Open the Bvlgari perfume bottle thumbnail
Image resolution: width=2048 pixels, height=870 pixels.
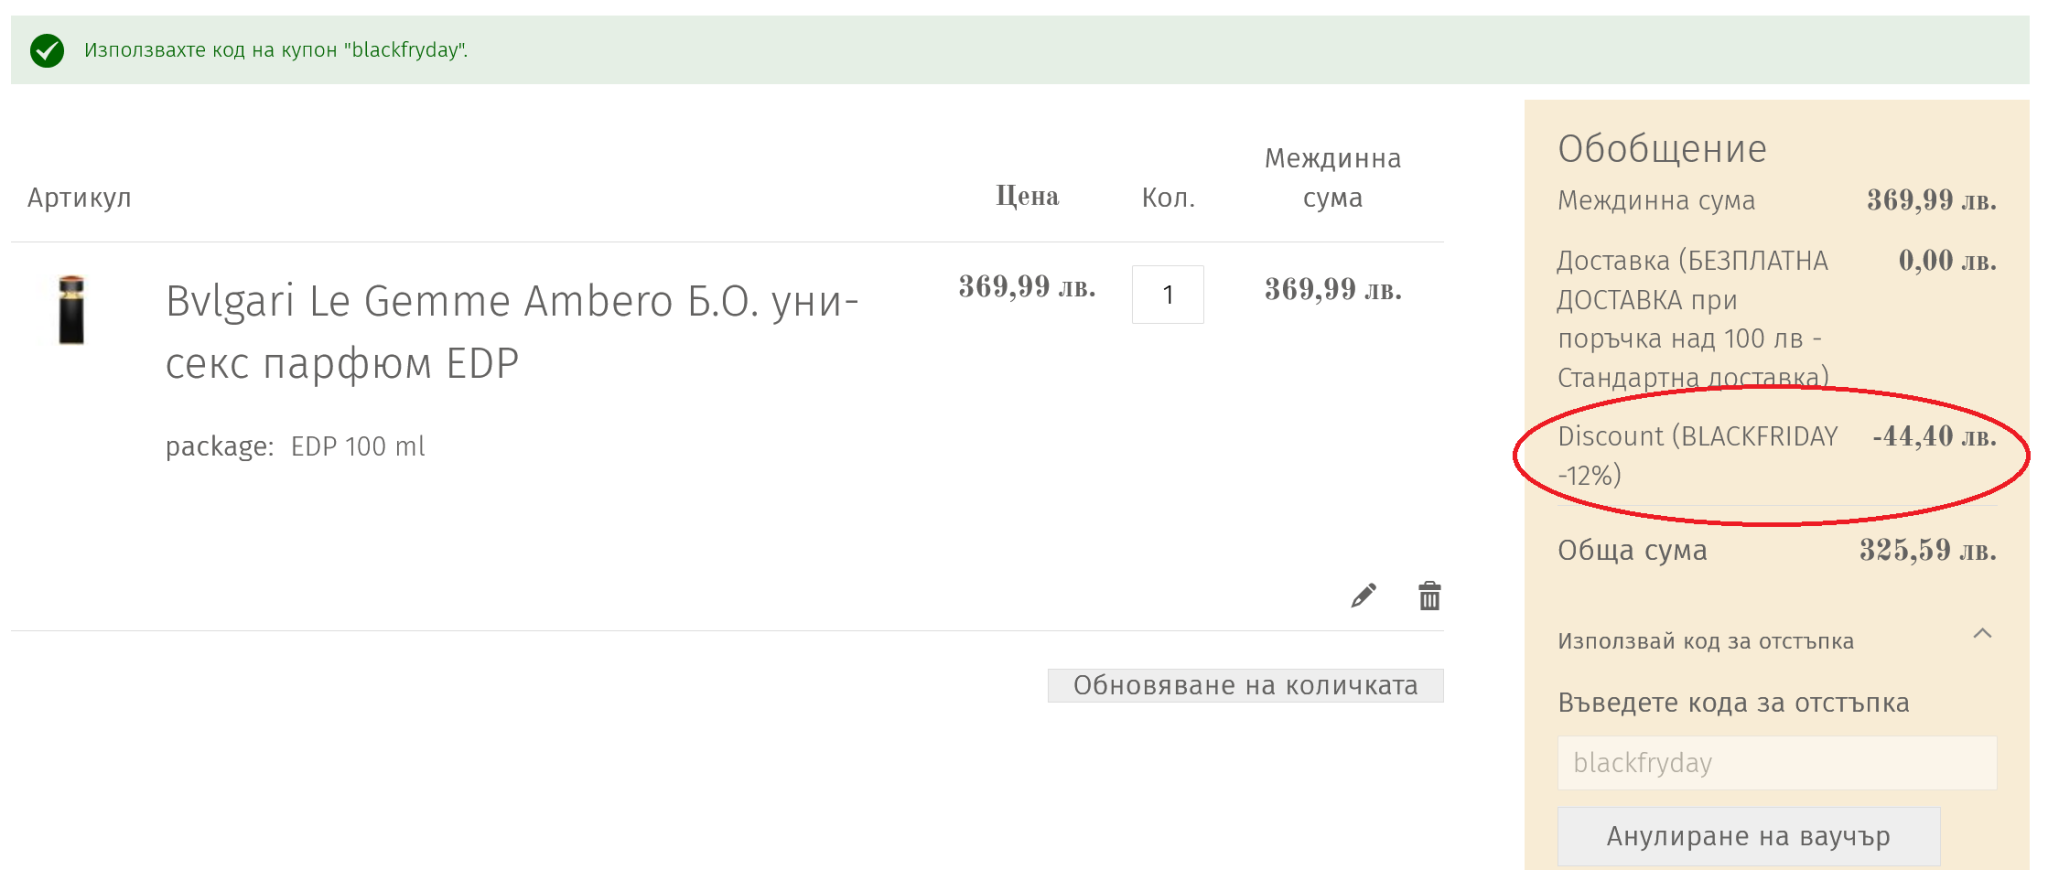tap(71, 310)
